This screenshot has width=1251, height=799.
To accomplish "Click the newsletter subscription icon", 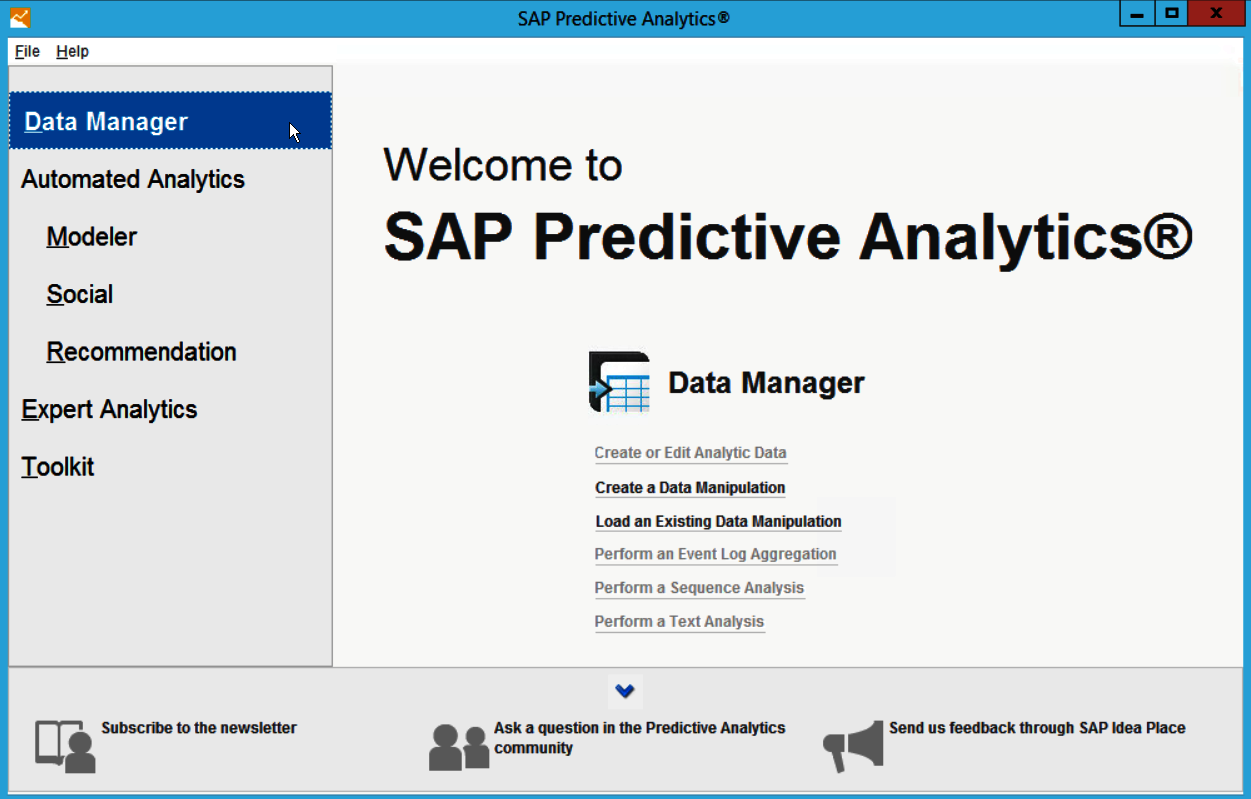I will (63, 744).
